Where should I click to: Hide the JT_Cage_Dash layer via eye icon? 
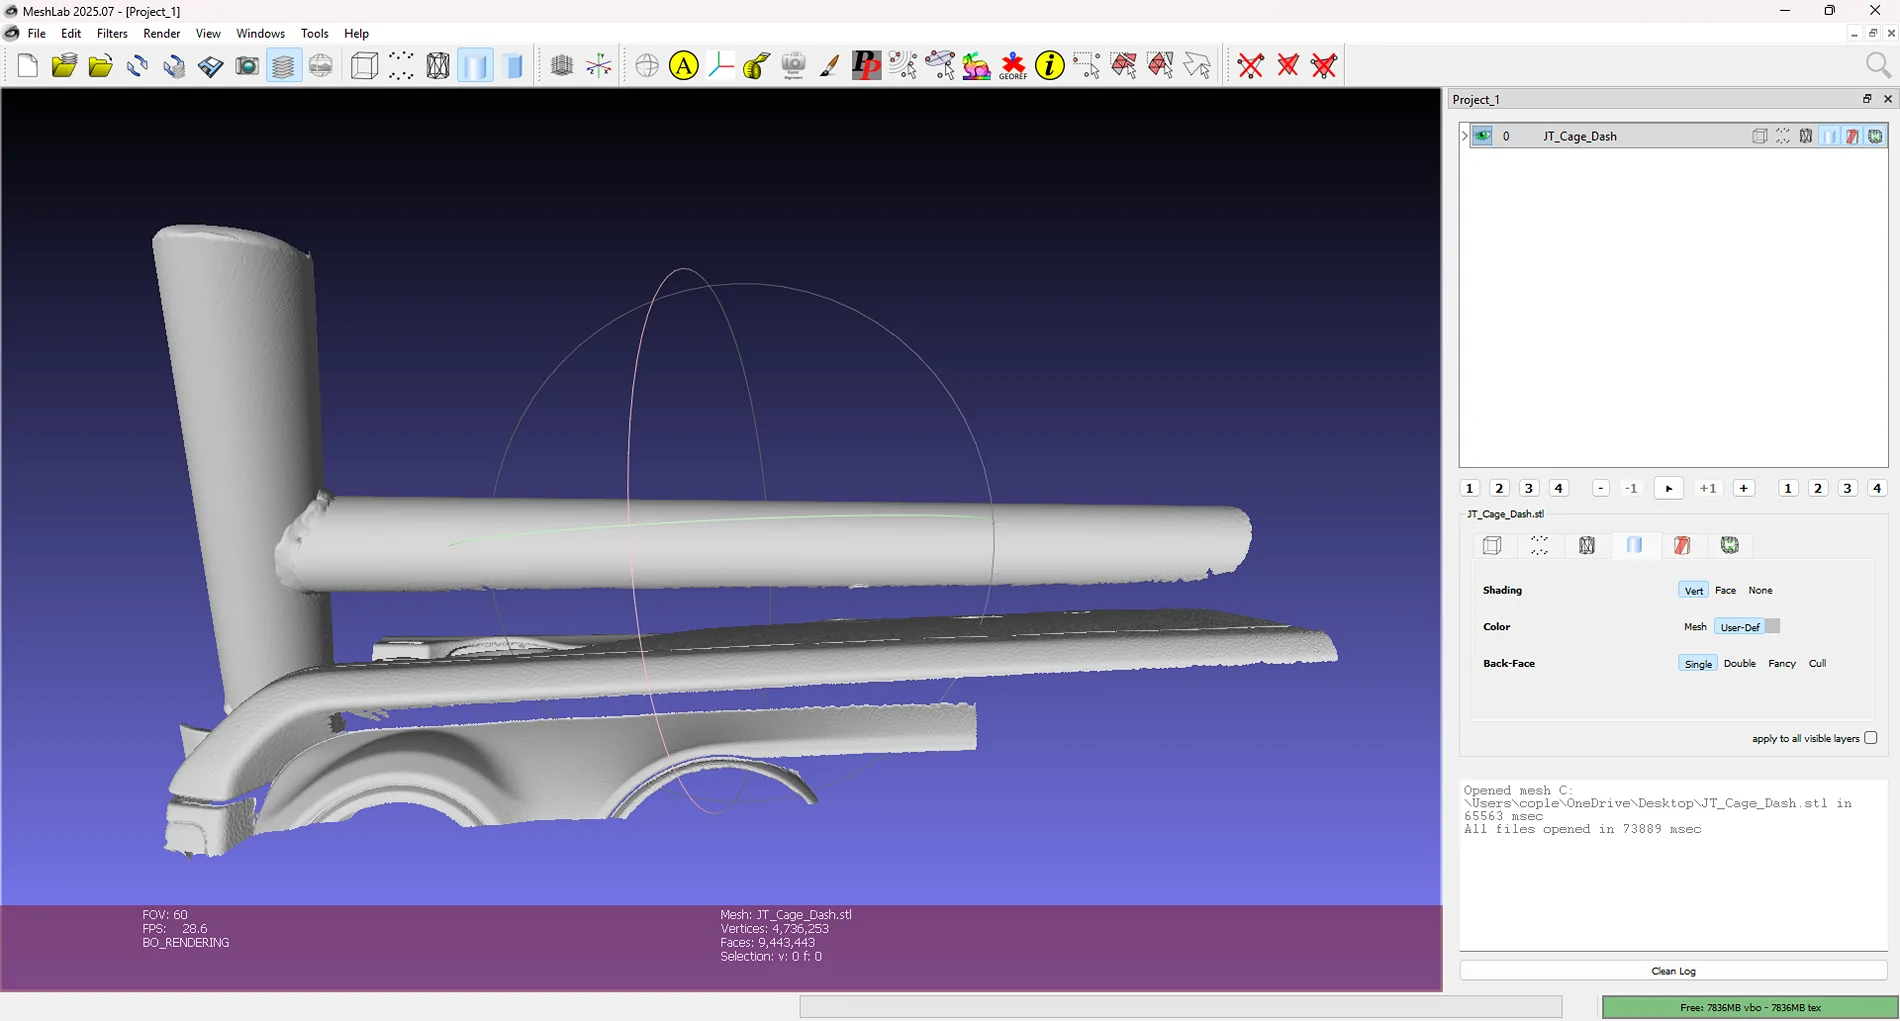pos(1482,136)
